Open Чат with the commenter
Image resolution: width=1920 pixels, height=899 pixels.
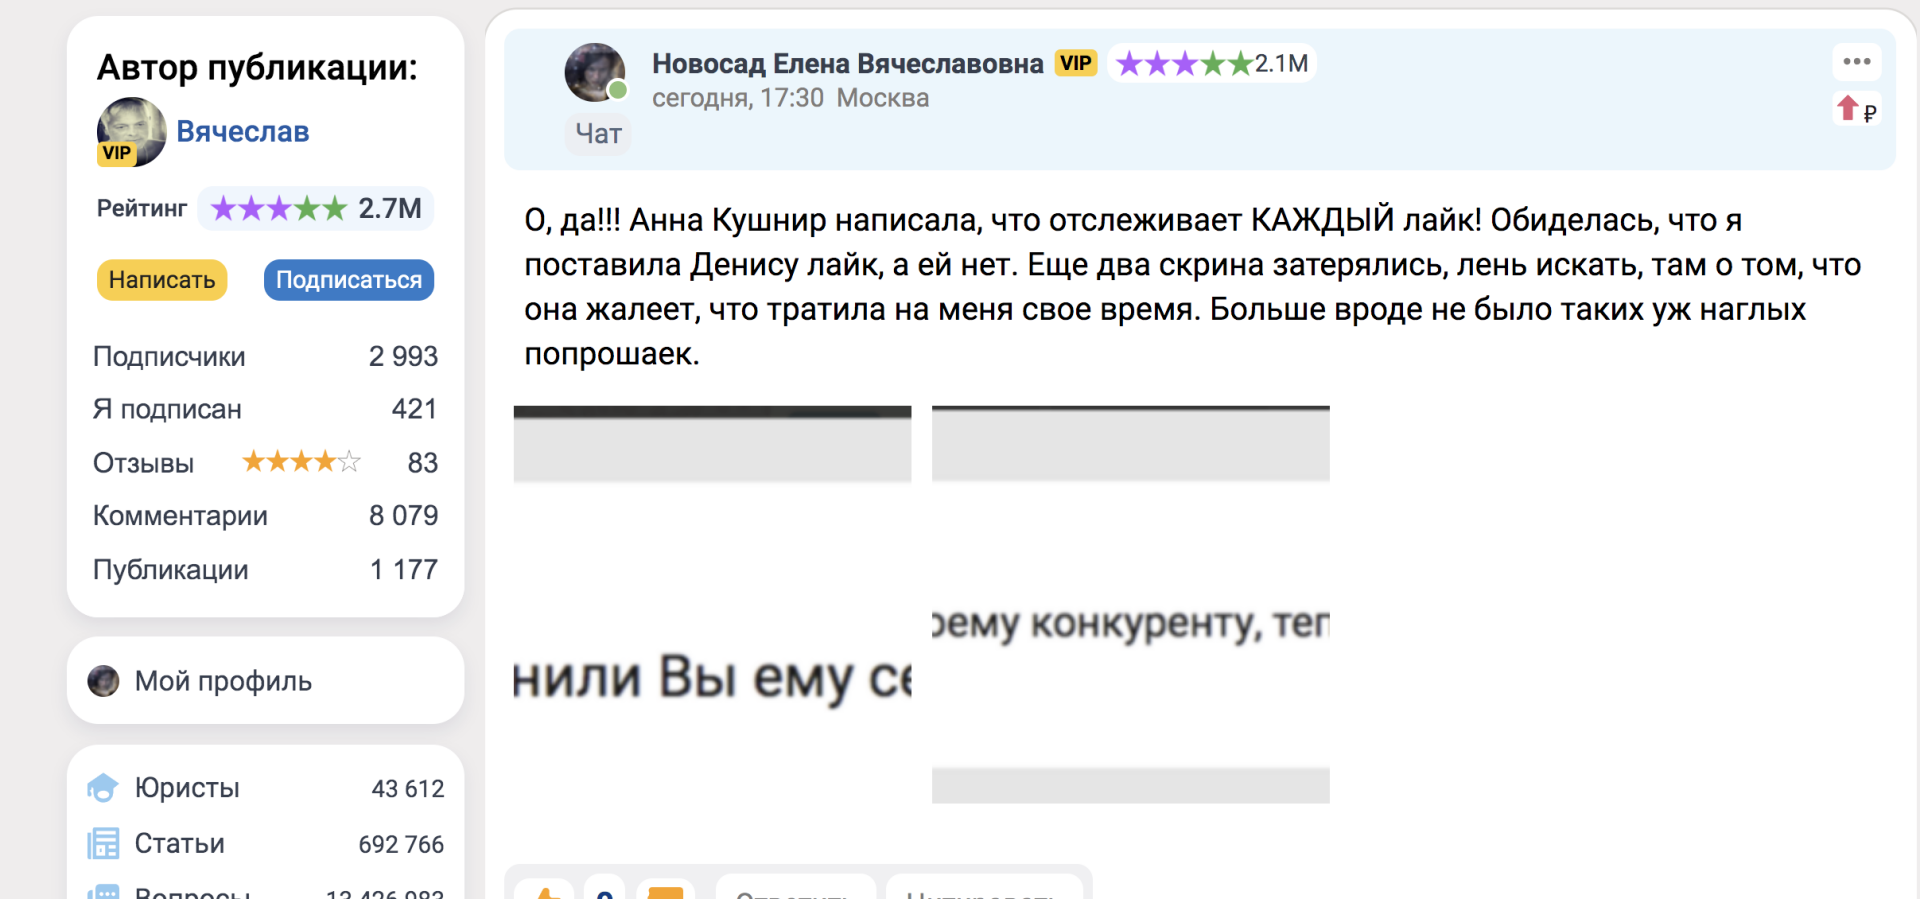tap(598, 134)
